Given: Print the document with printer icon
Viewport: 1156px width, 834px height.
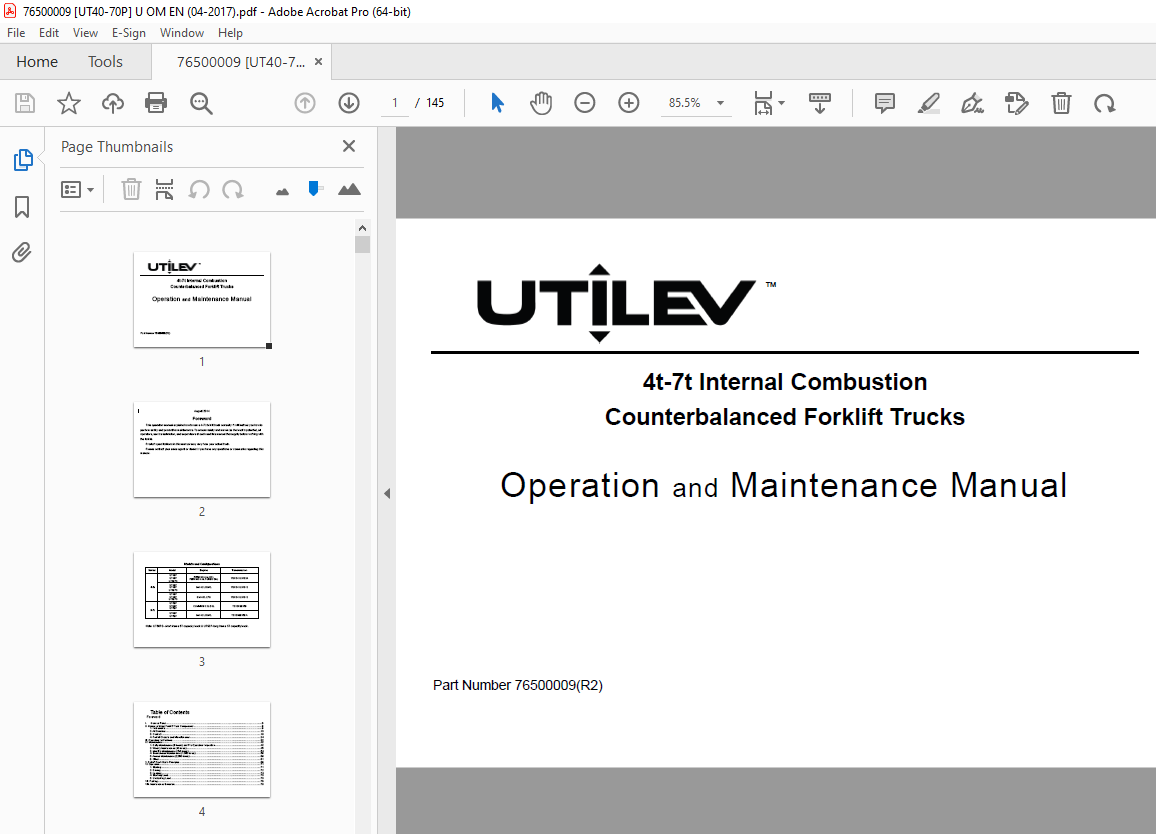Looking at the screenshot, I should click(x=156, y=103).
